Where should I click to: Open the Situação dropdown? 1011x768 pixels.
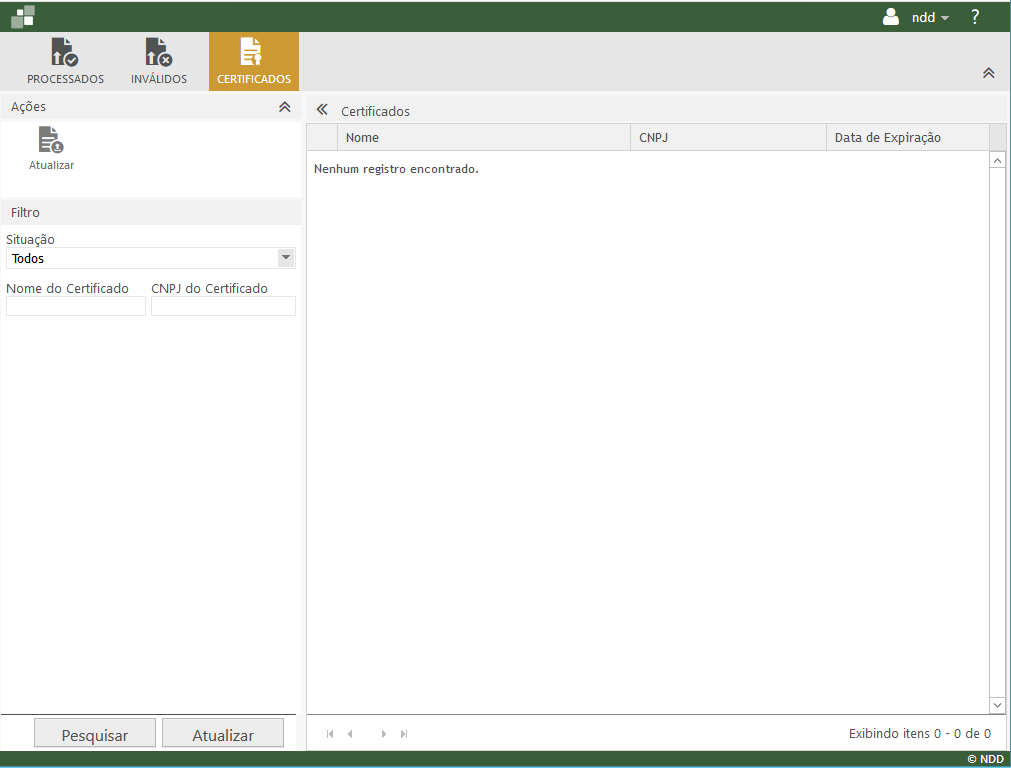[x=286, y=258]
